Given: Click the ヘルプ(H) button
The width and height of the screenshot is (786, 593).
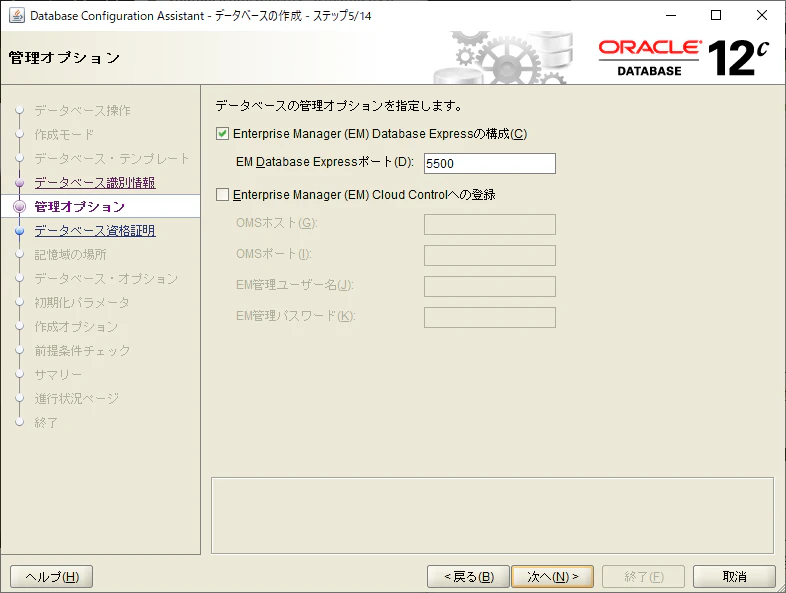Looking at the screenshot, I should click(52, 576).
